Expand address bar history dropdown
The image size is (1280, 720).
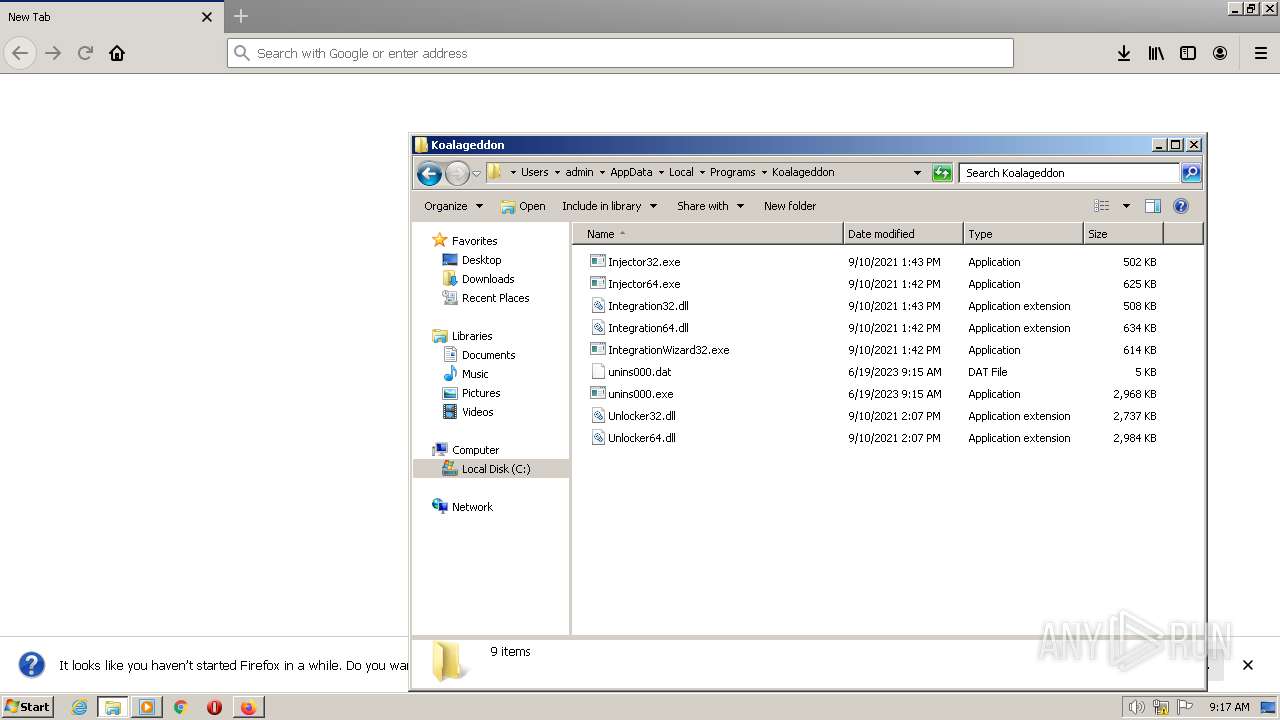pyautogui.click(x=917, y=173)
